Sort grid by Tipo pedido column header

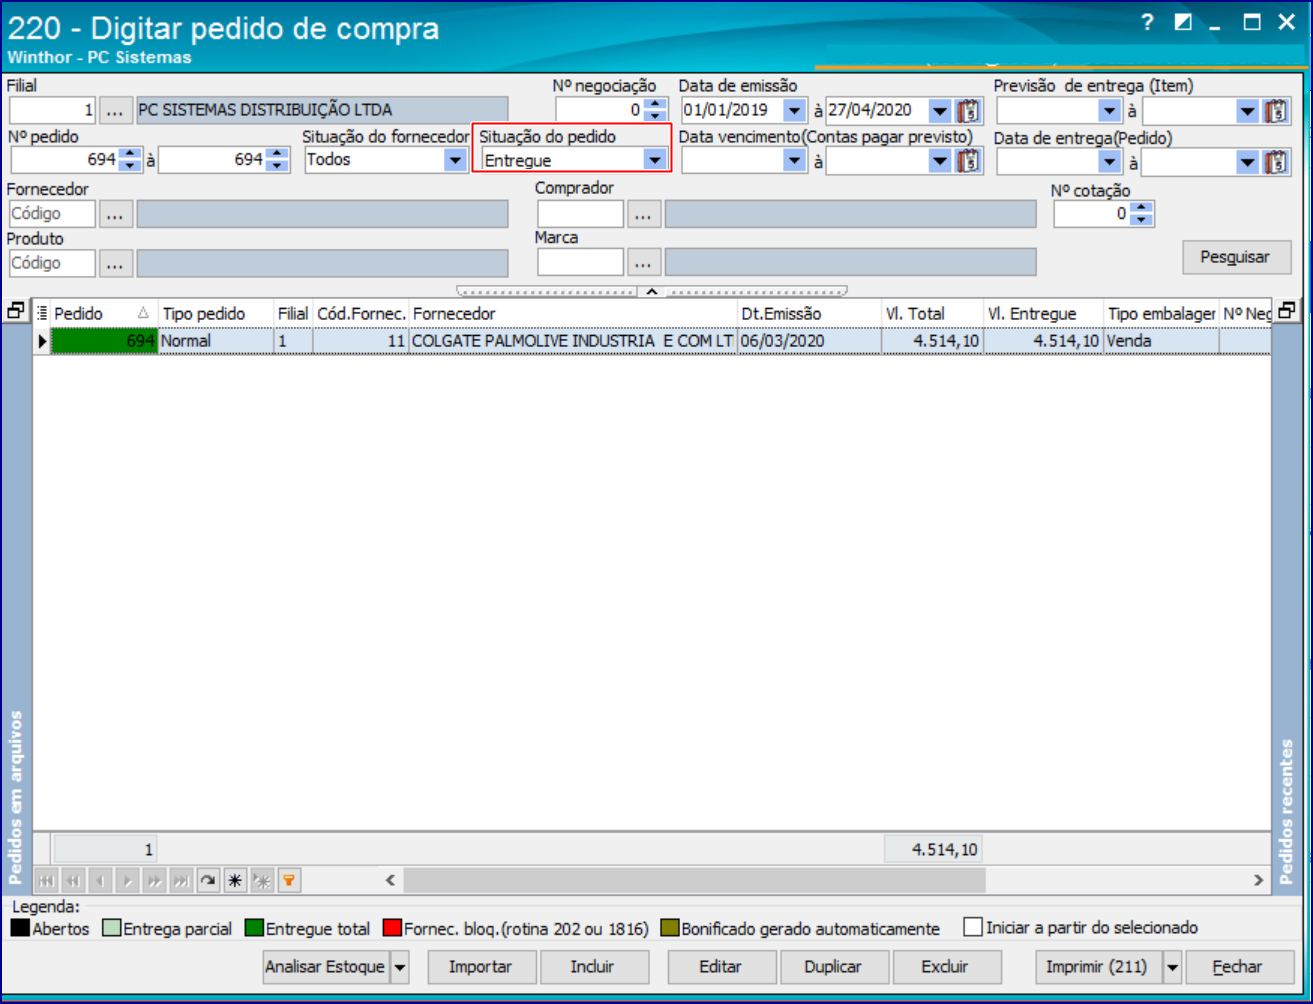tap(216, 314)
